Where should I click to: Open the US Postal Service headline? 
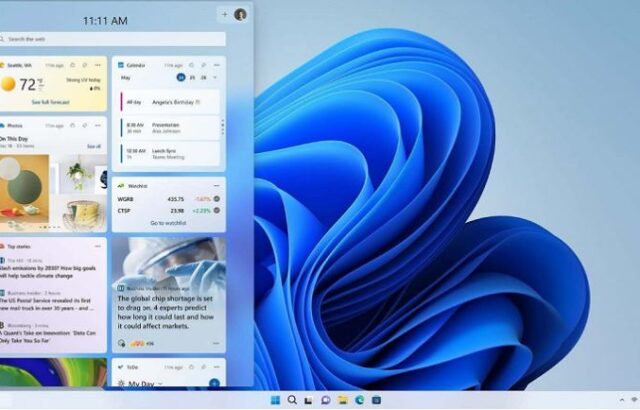pyautogui.click(x=46, y=304)
